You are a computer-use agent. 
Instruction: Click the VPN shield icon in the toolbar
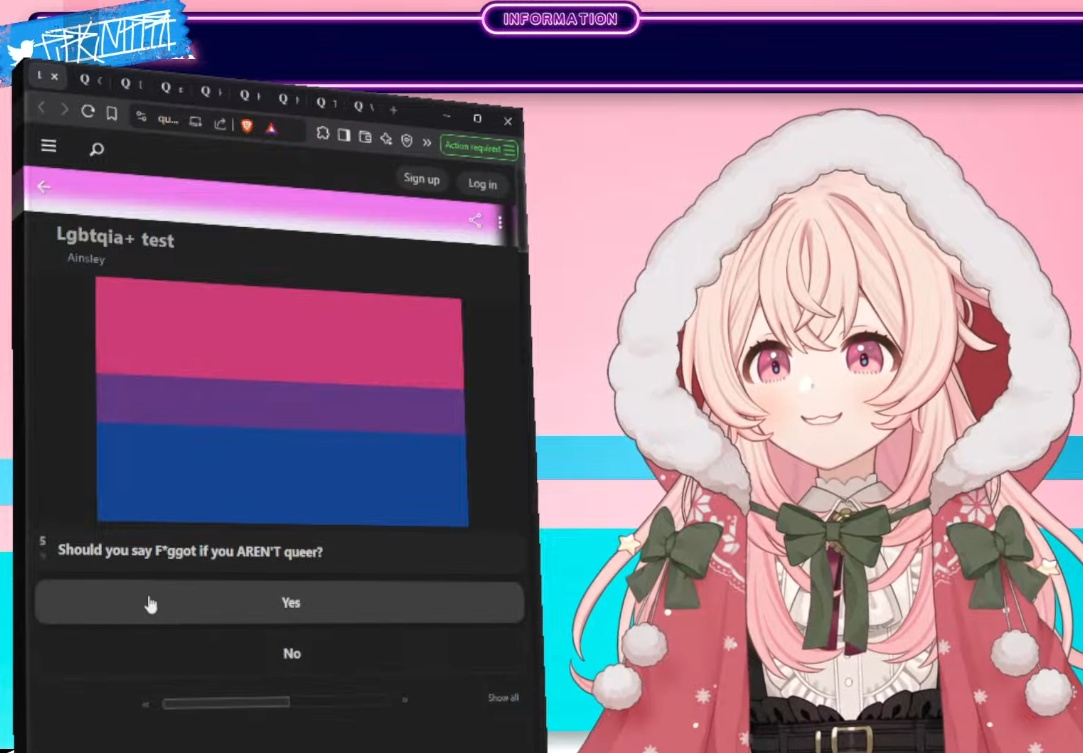407,141
